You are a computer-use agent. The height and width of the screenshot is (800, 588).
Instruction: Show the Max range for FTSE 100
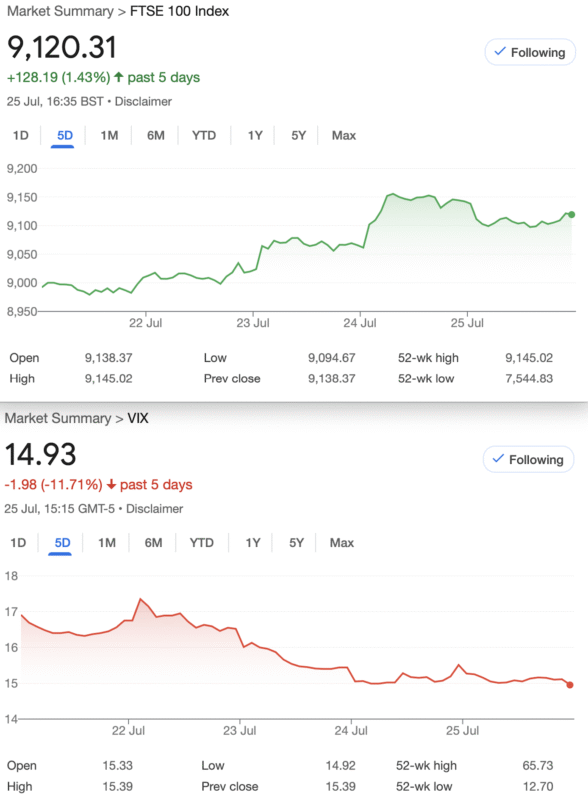pyautogui.click(x=344, y=135)
